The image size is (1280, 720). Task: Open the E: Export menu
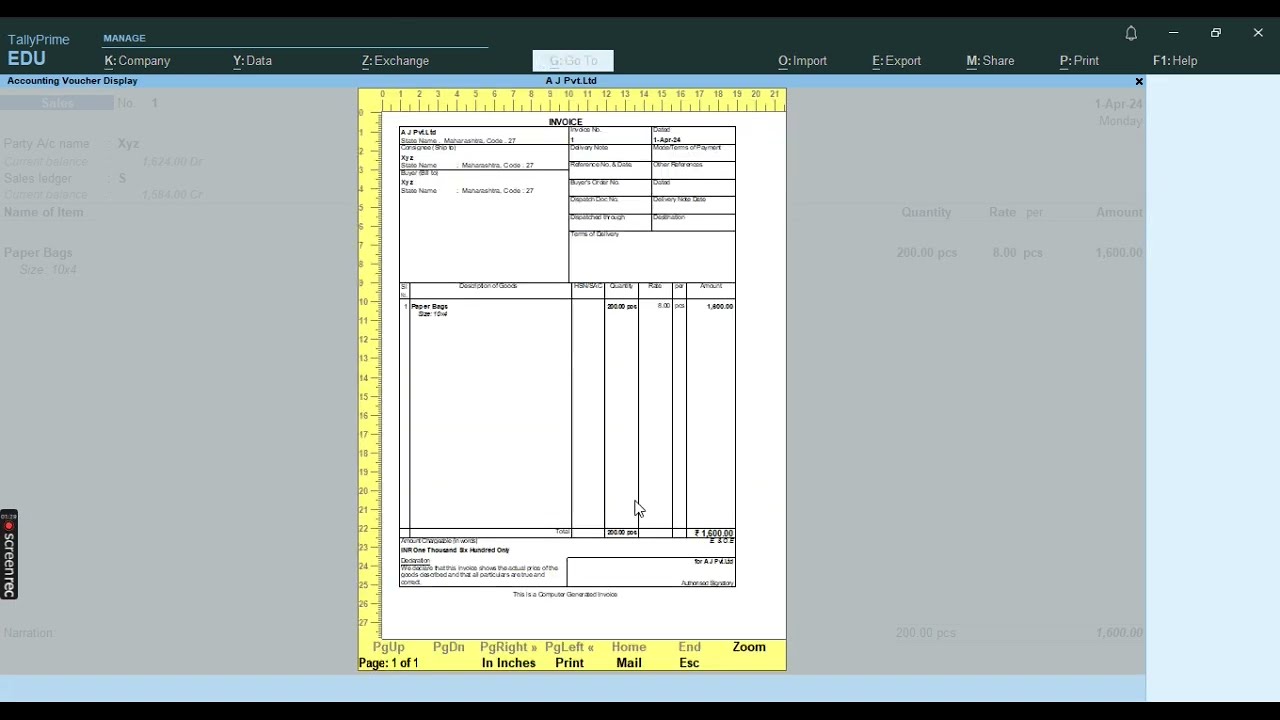click(896, 61)
